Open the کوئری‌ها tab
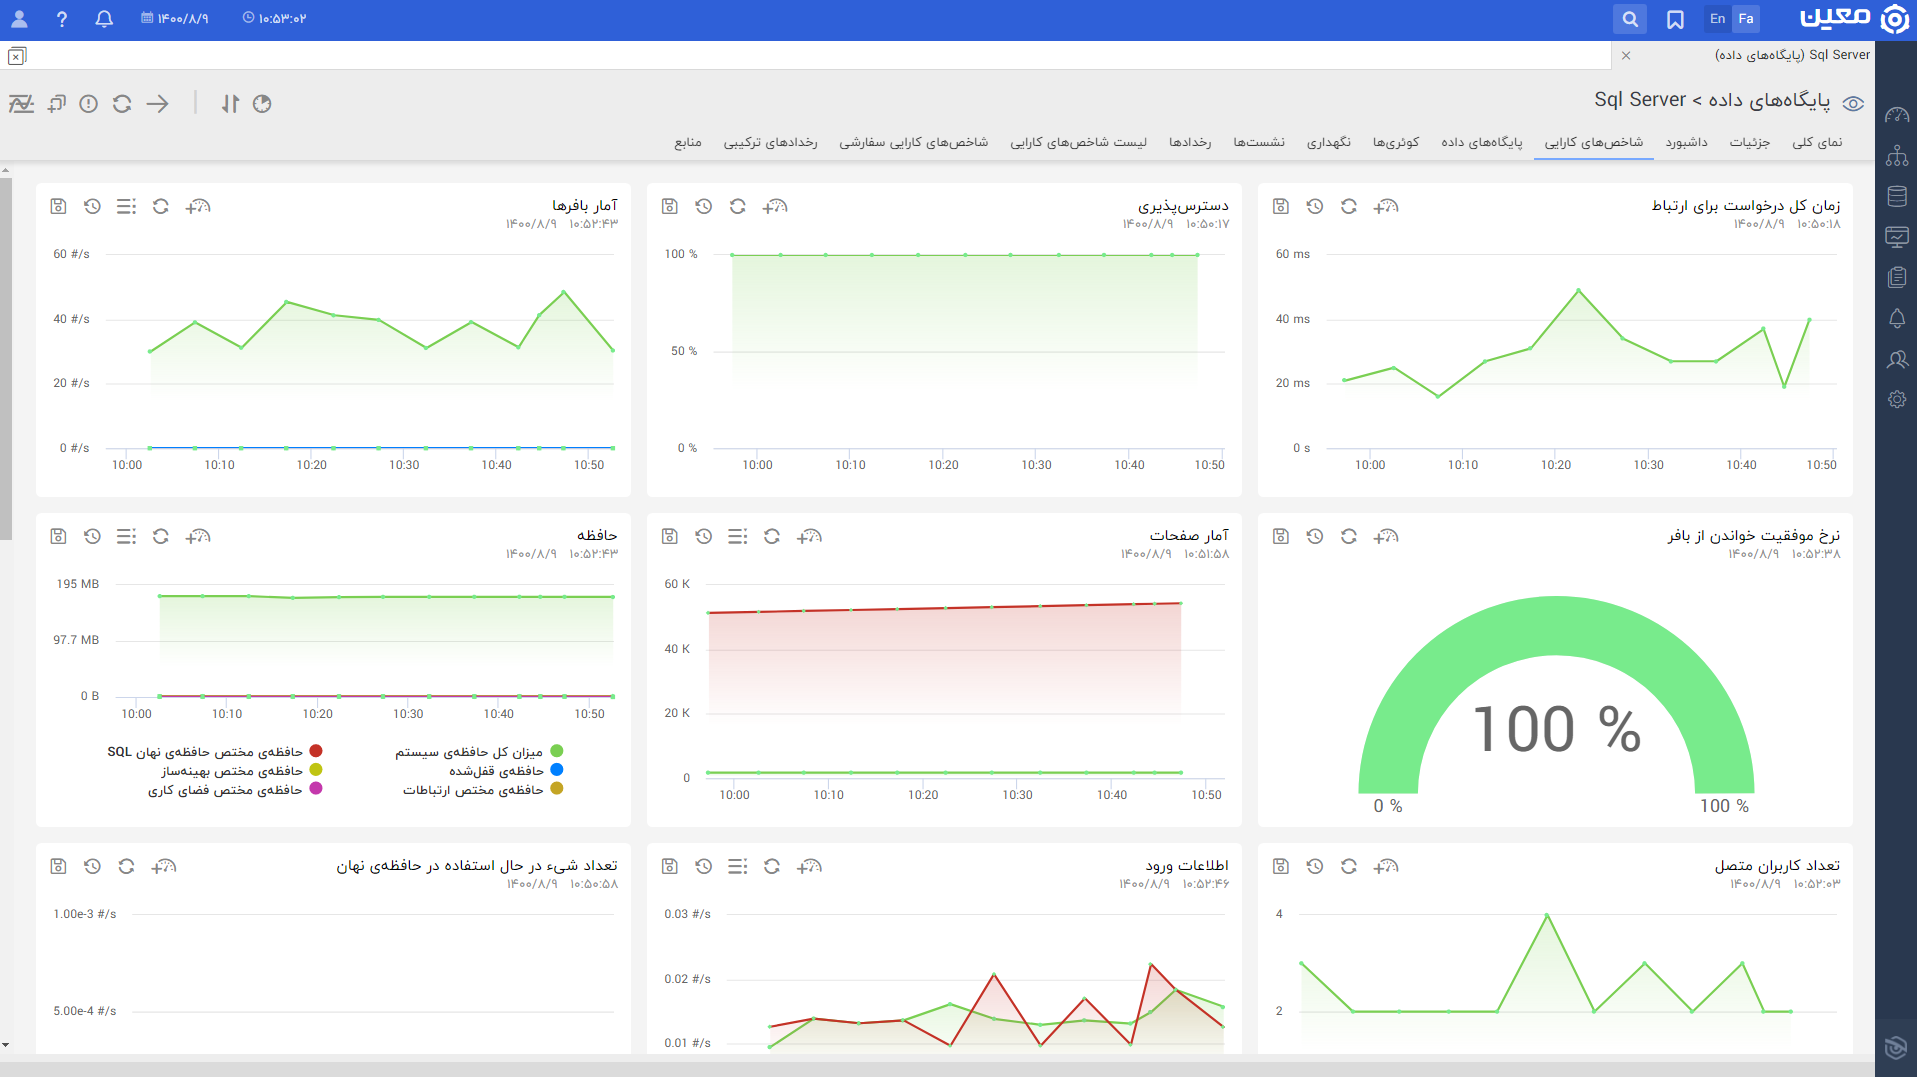The width and height of the screenshot is (1917, 1077). coord(1396,142)
